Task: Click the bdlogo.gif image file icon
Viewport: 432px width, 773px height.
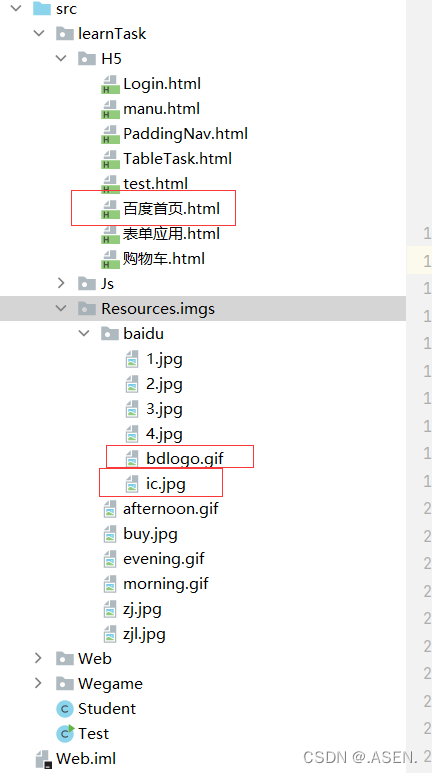Action: pos(132,459)
